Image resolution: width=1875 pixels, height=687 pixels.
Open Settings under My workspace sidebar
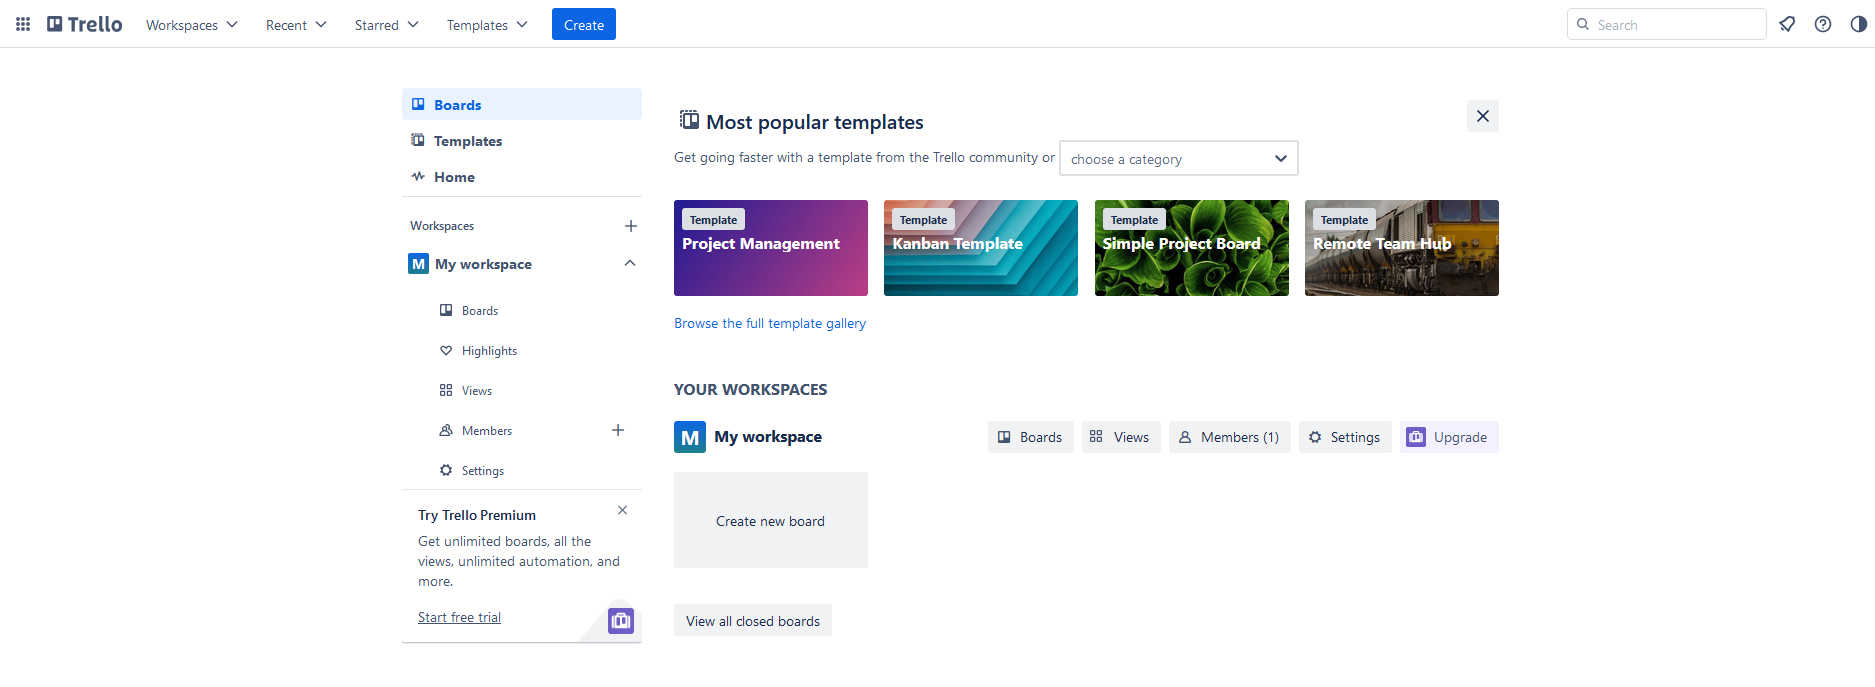click(522, 470)
